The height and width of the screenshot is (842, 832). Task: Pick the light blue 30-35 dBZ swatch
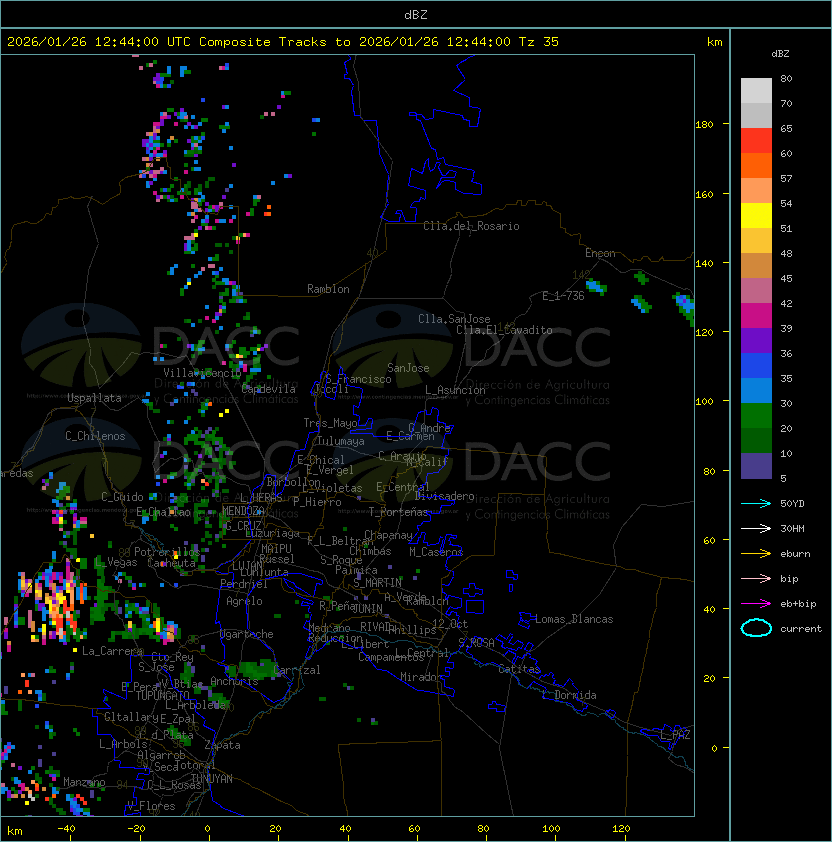pos(756,391)
